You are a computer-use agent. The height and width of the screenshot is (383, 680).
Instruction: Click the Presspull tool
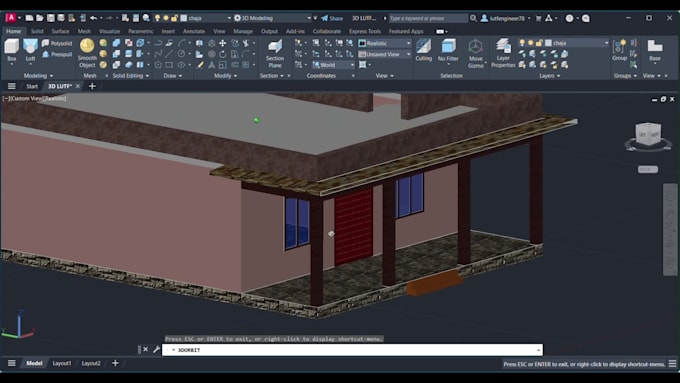click(x=57, y=54)
